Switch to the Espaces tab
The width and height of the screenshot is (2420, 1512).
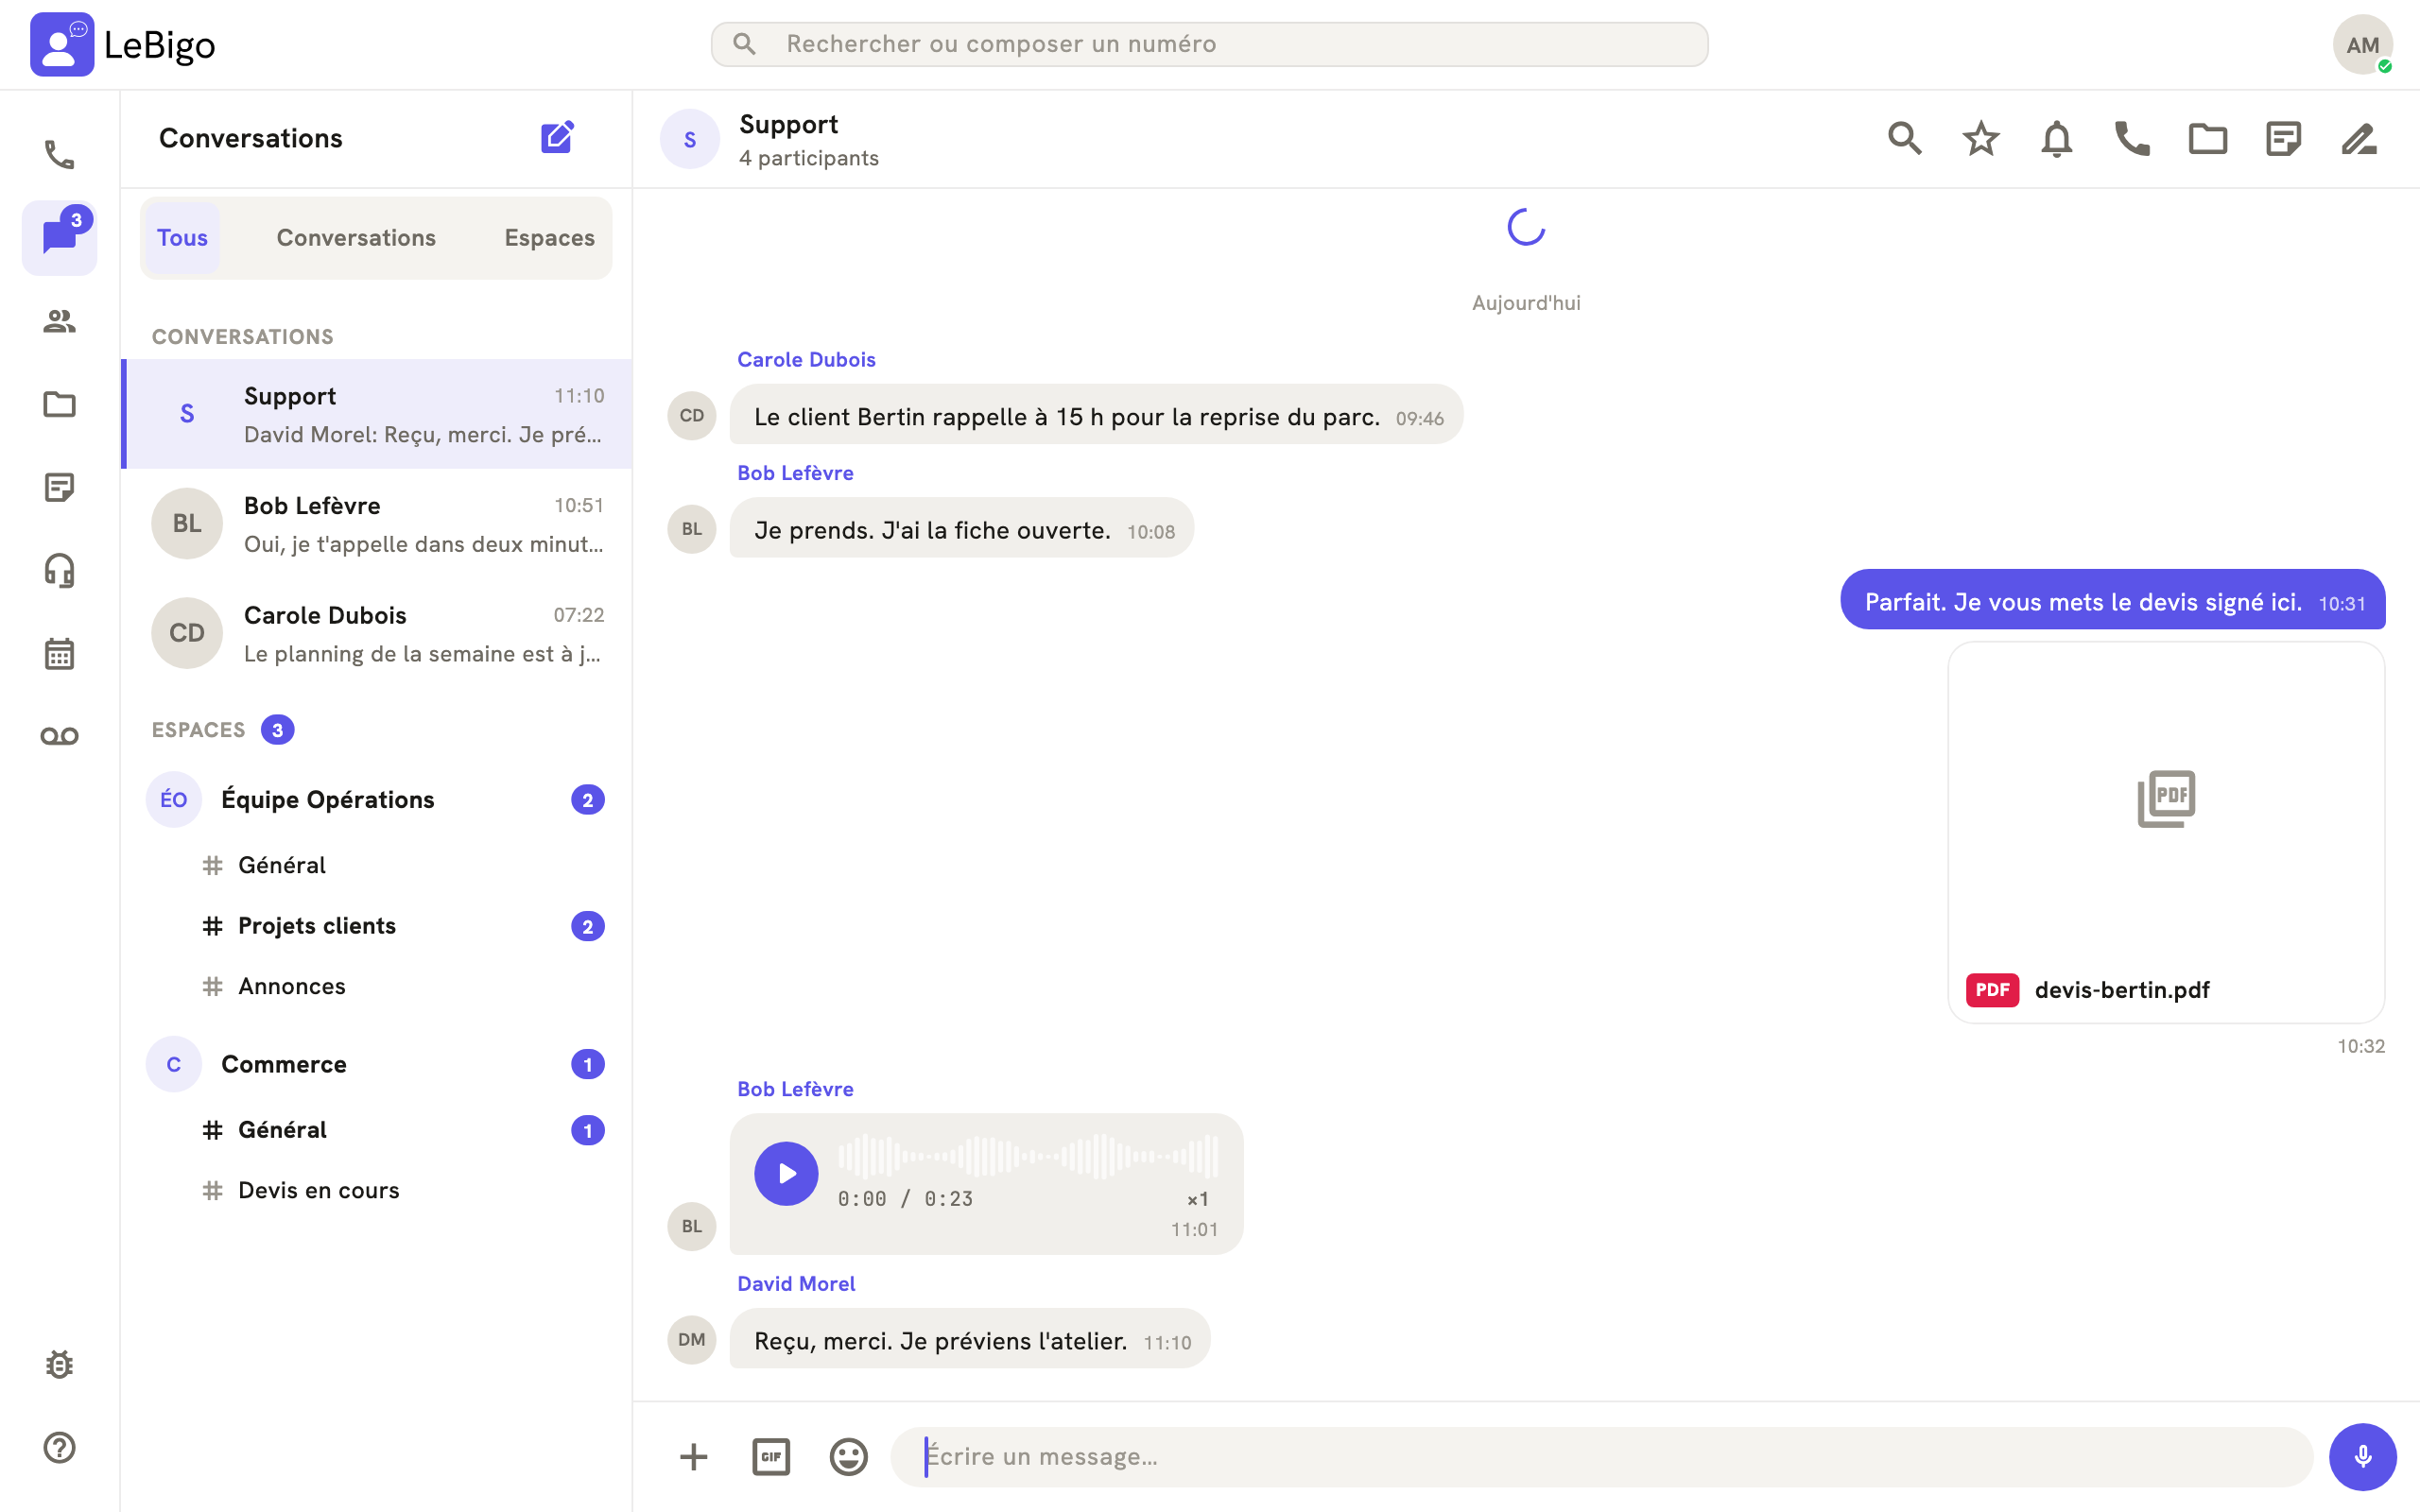pos(549,238)
